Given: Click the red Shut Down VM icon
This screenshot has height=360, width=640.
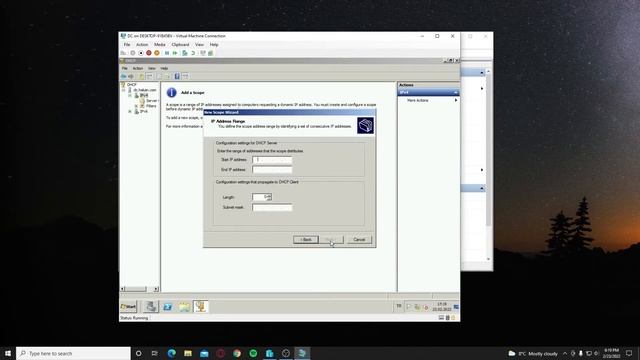Looking at the screenshot, I should 149,53.
